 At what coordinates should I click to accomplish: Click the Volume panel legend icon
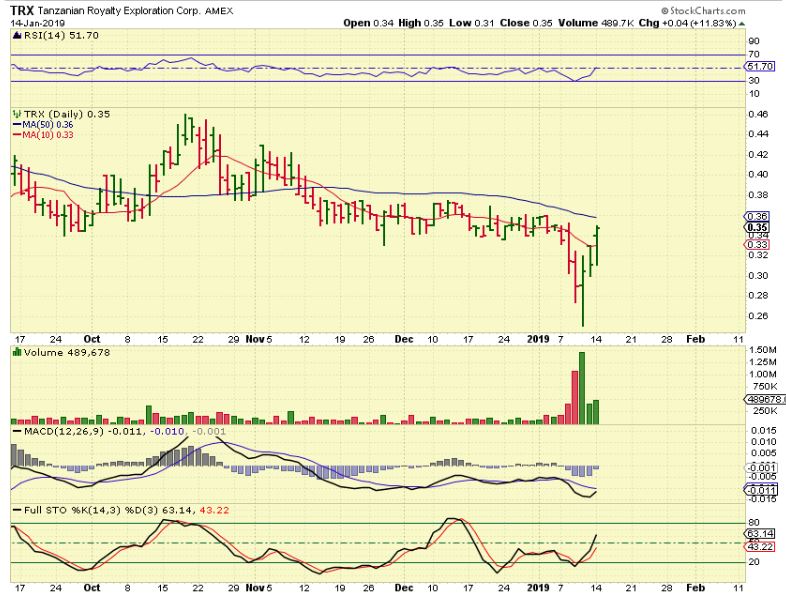pos(15,352)
